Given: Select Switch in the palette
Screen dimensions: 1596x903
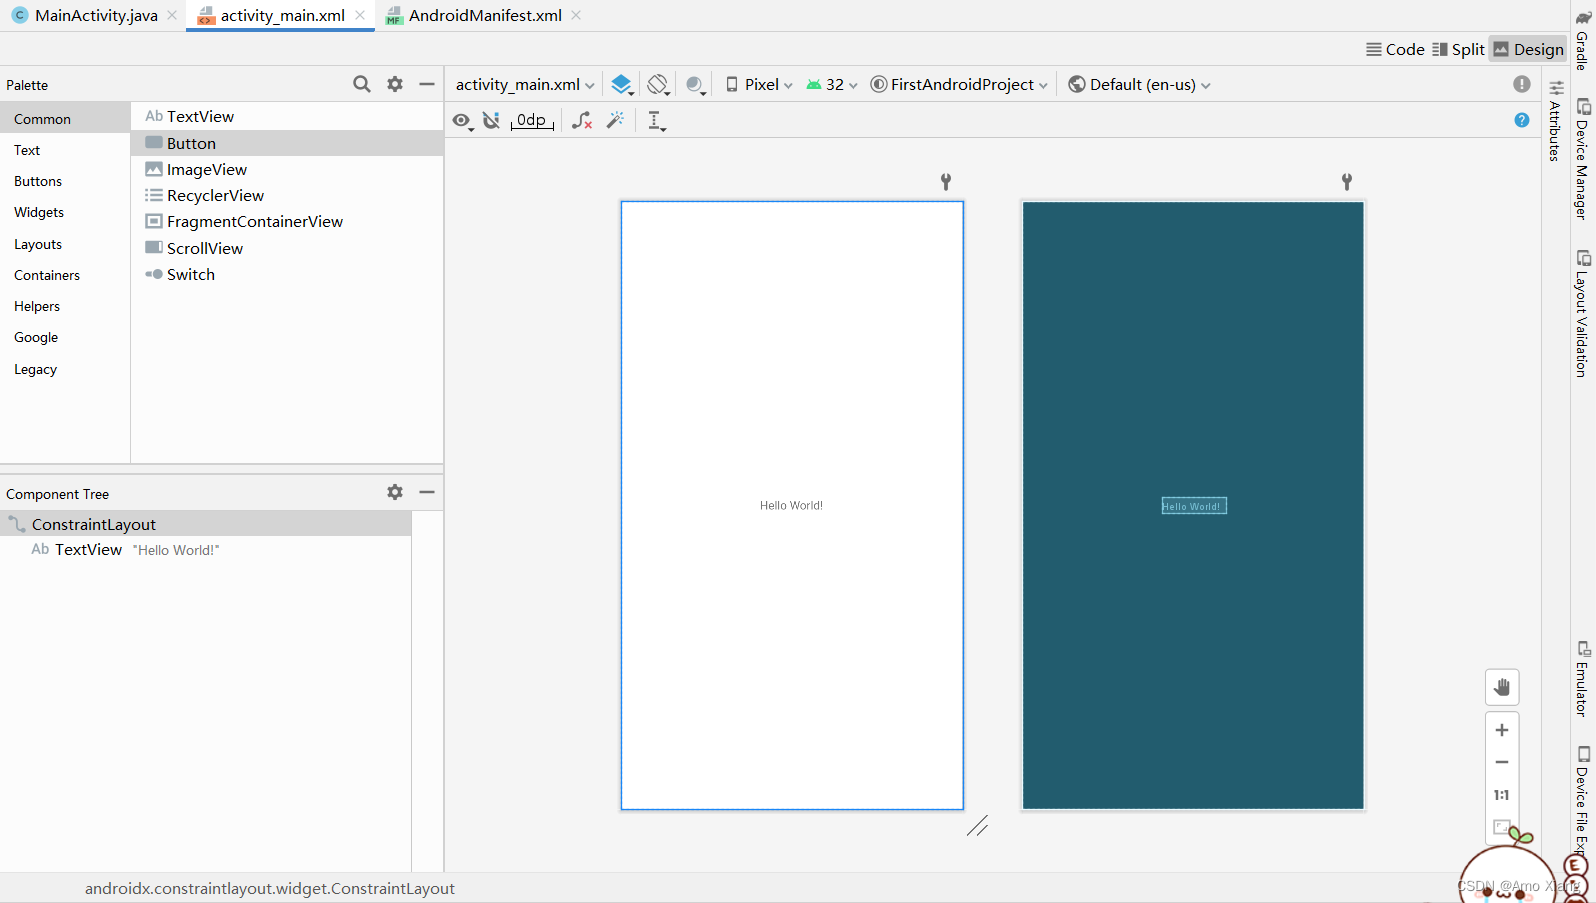Looking at the screenshot, I should pyautogui.click(x=287, y=274).
